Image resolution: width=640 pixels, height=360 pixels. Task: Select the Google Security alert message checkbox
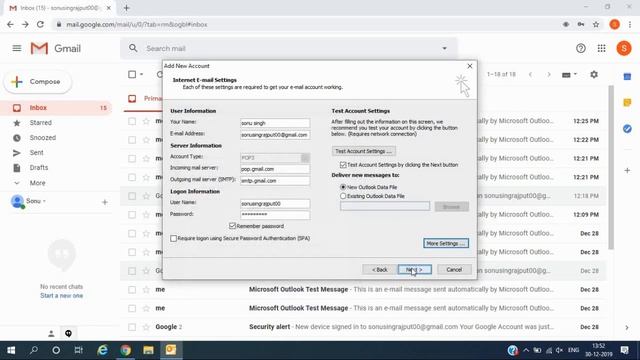(132, 327)
